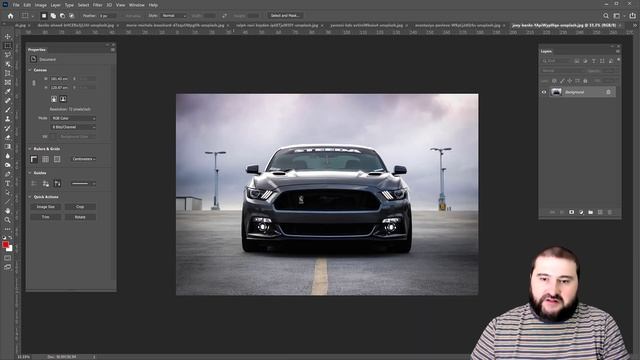Viewport: 640px width, 360px height.
Task: Hide the Background layer with eye icon
Action: pos(544,92)
